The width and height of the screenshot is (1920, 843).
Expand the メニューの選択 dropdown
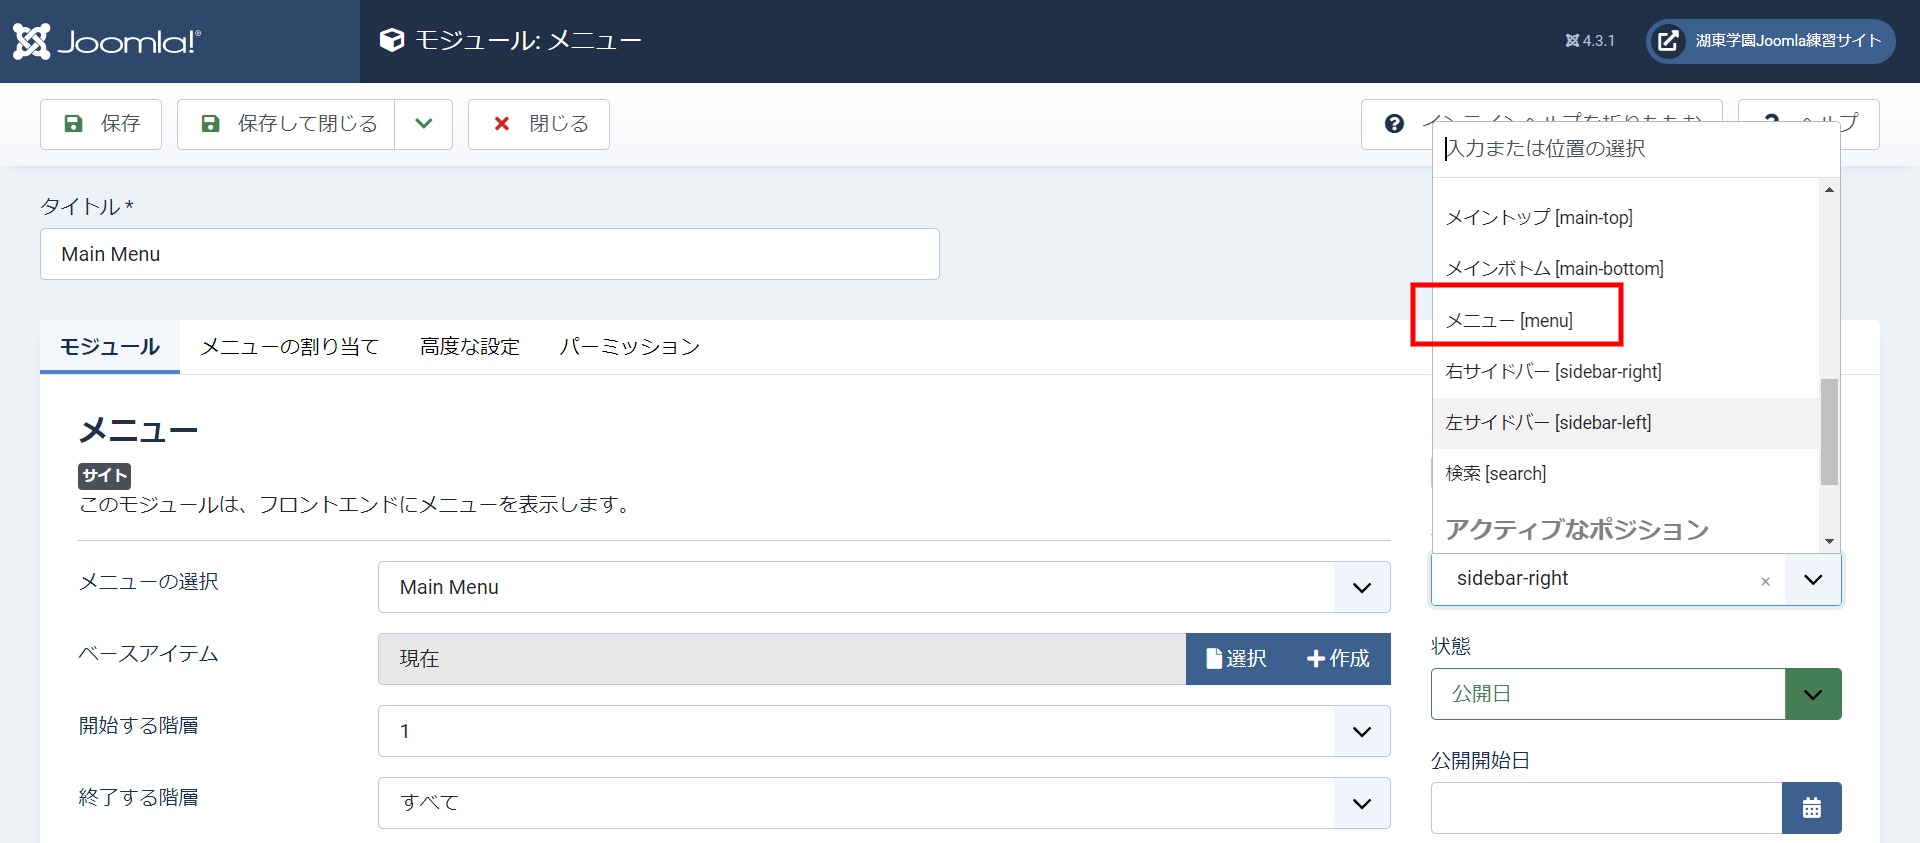coord(1361,587)
